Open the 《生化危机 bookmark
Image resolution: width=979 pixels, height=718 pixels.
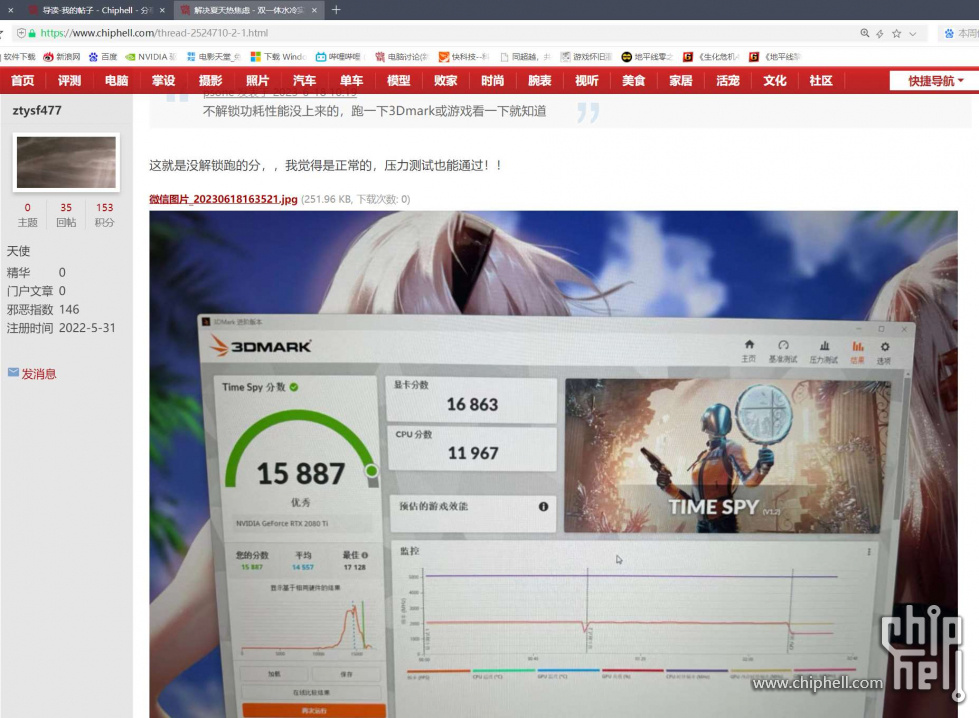[x=712, y=57]
